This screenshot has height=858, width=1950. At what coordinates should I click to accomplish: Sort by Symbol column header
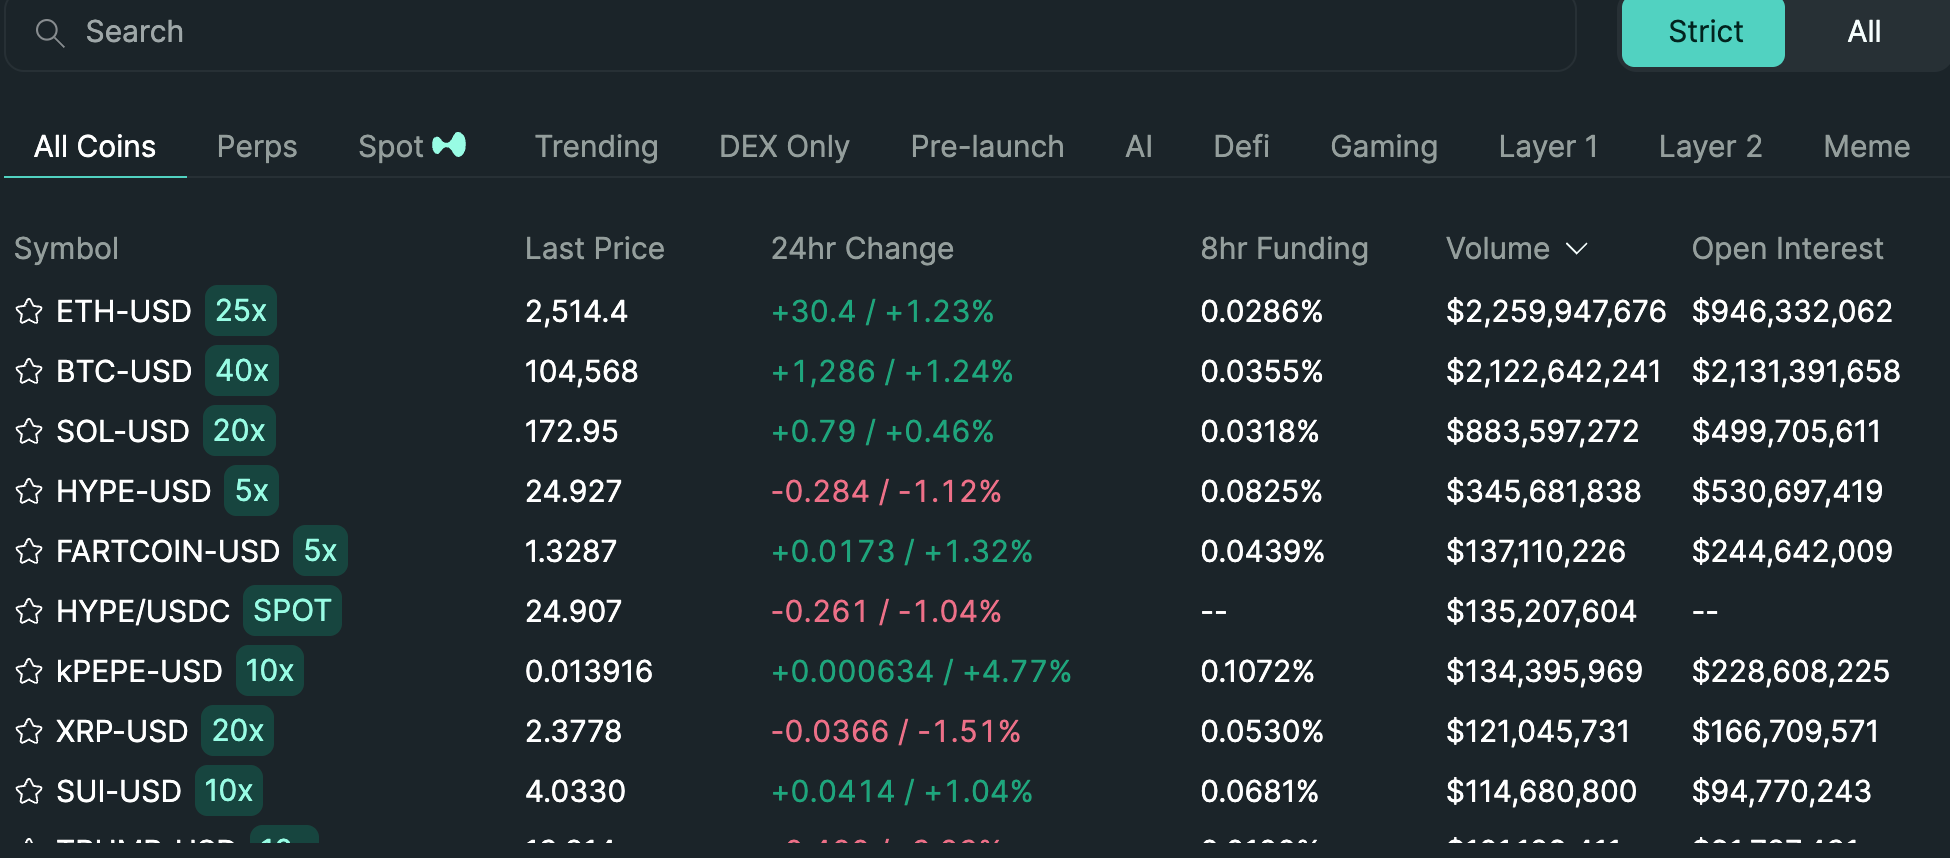66,248
